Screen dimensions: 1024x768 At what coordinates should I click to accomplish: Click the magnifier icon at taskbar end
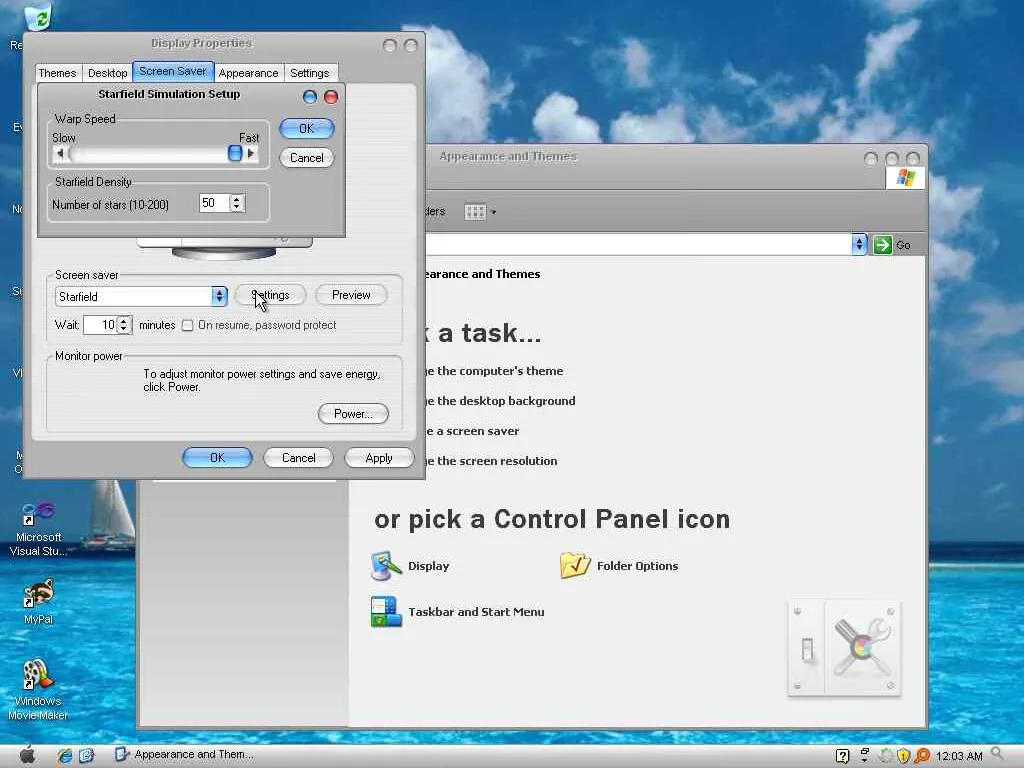click(999, 755)
